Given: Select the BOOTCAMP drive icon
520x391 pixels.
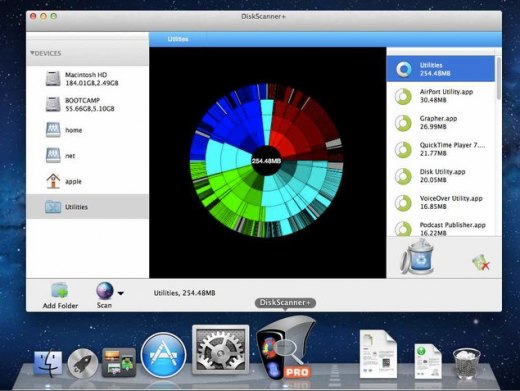Looking at the screenshot, I should click(53, 104).
